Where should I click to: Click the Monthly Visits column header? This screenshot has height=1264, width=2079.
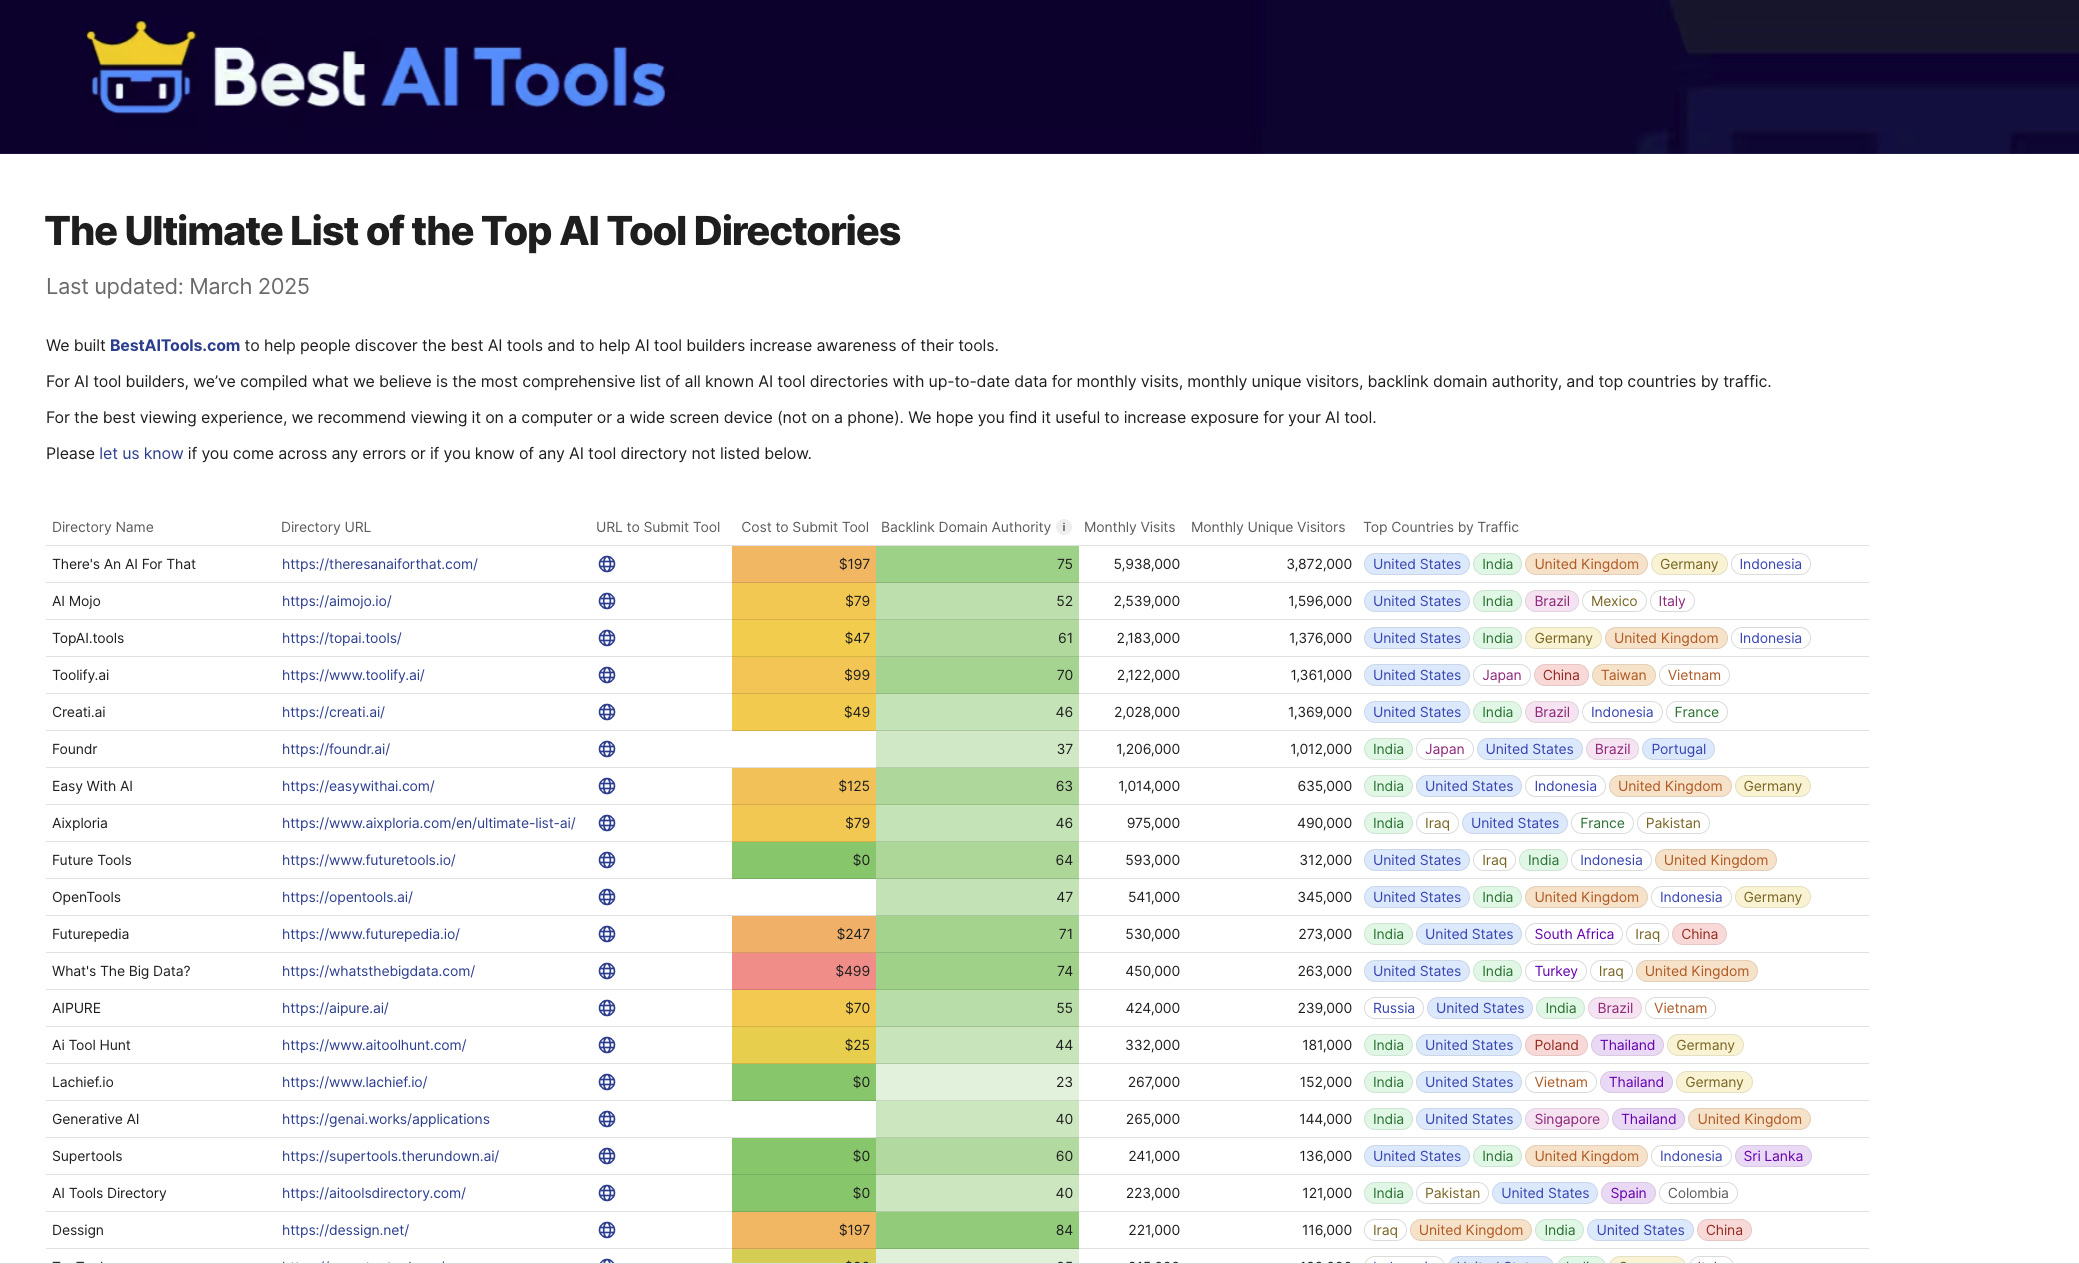1130,527
